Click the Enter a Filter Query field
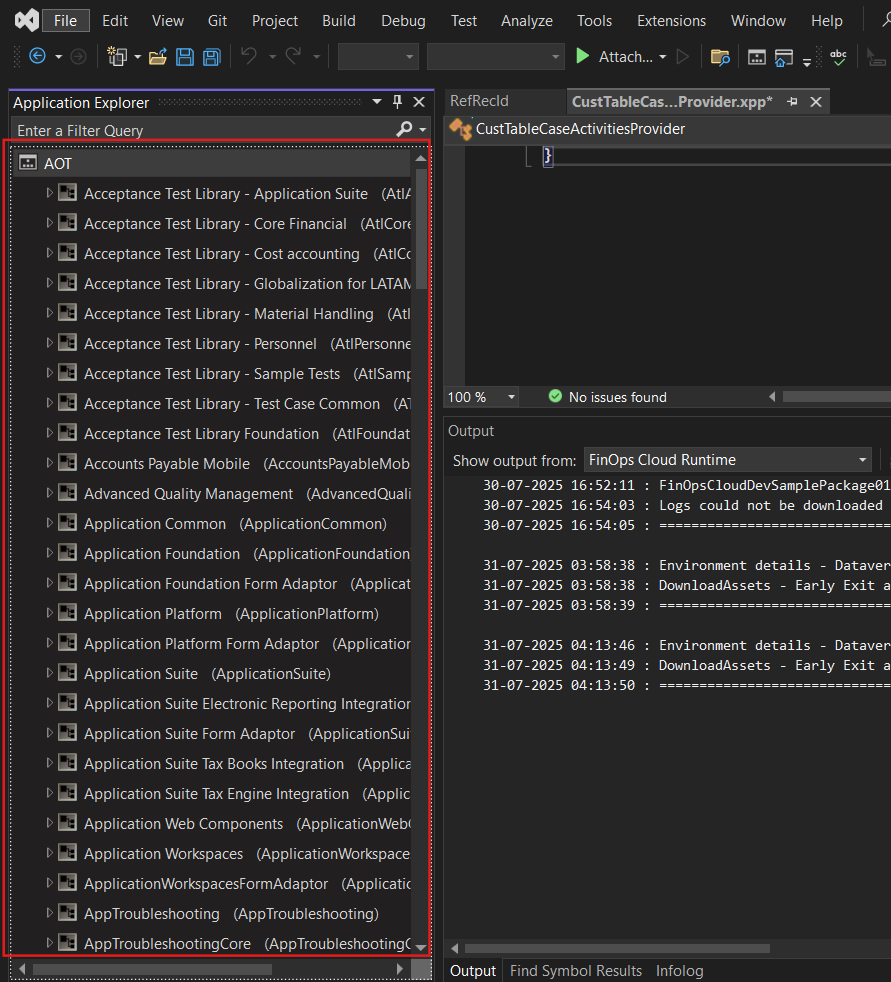Image resolution: width=891 pixels, height=982 pixels. point(204,130)
